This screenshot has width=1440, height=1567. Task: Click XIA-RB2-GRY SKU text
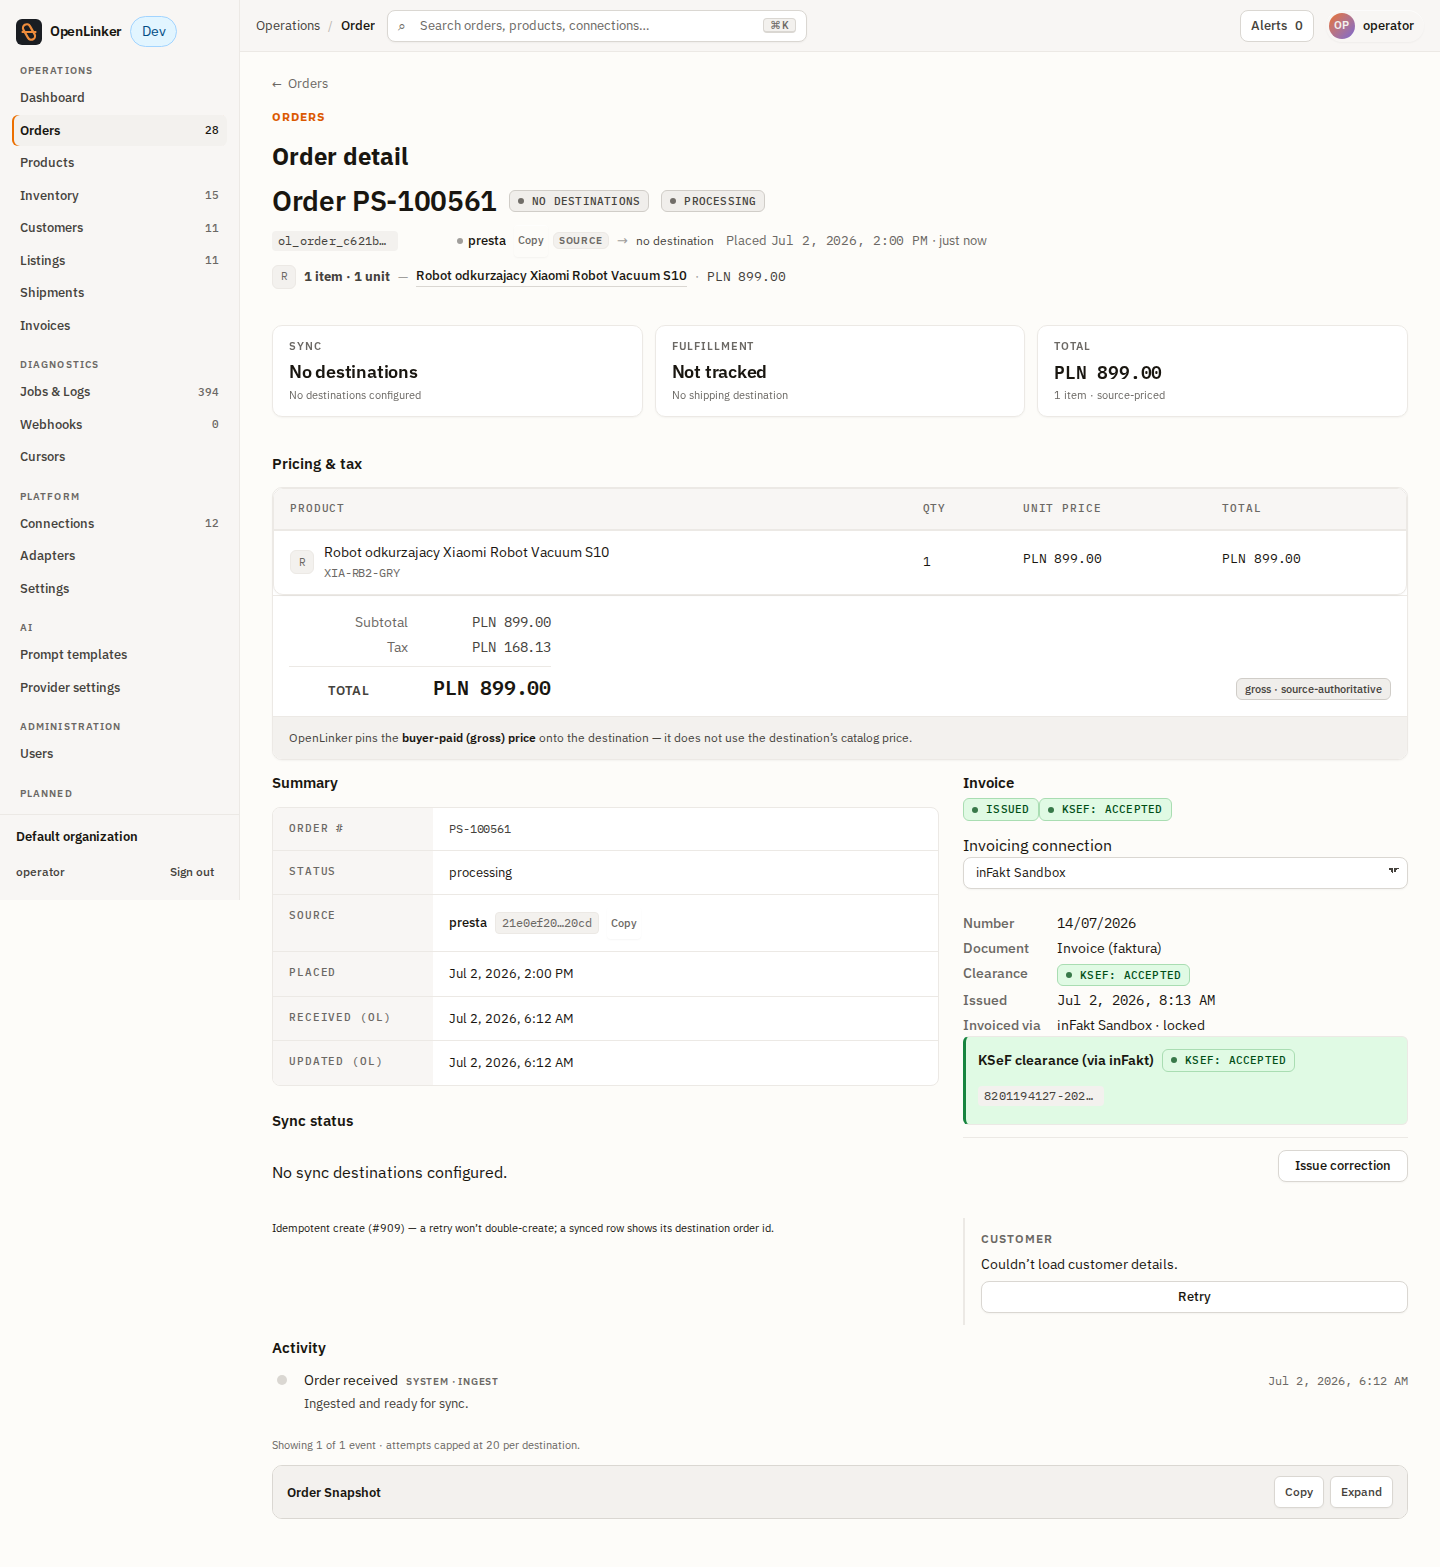pos(362,574)
